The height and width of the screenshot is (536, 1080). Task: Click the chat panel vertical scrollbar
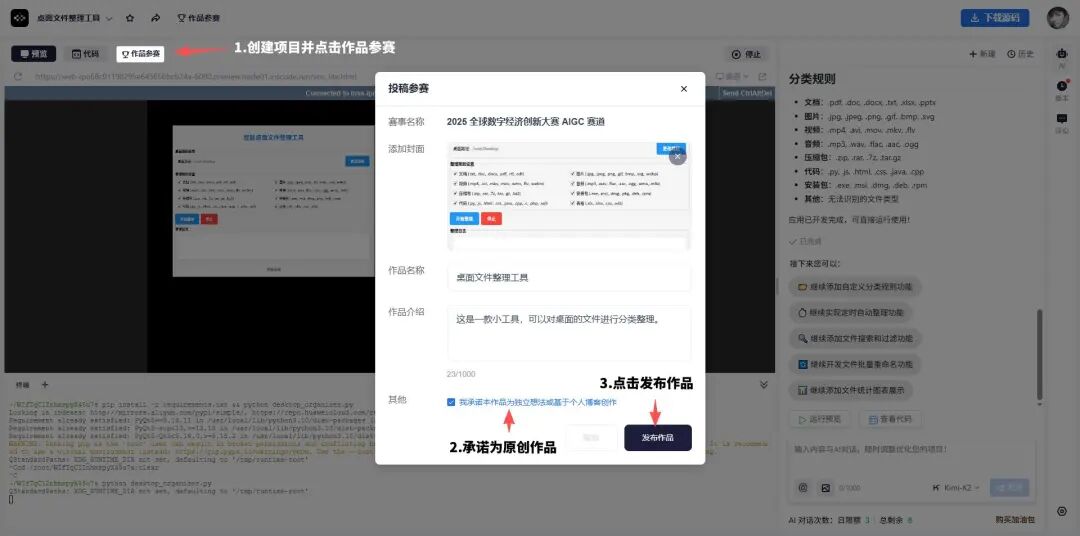coord(1039,353)
